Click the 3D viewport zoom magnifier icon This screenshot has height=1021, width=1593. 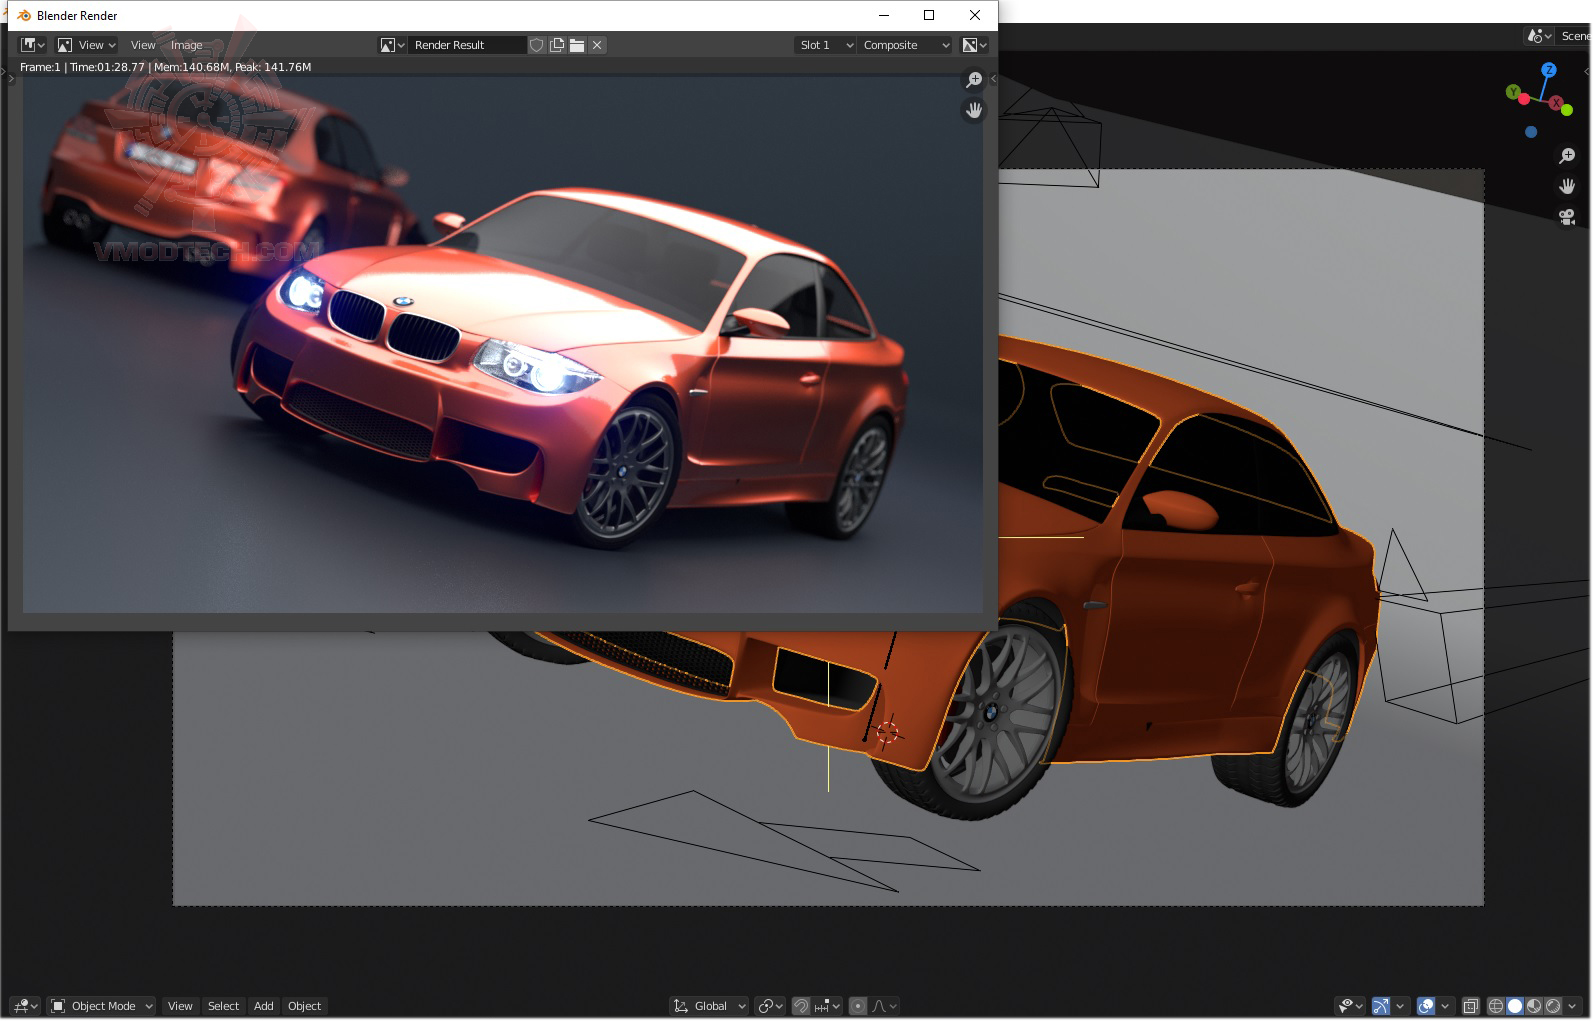[1567, 156]
